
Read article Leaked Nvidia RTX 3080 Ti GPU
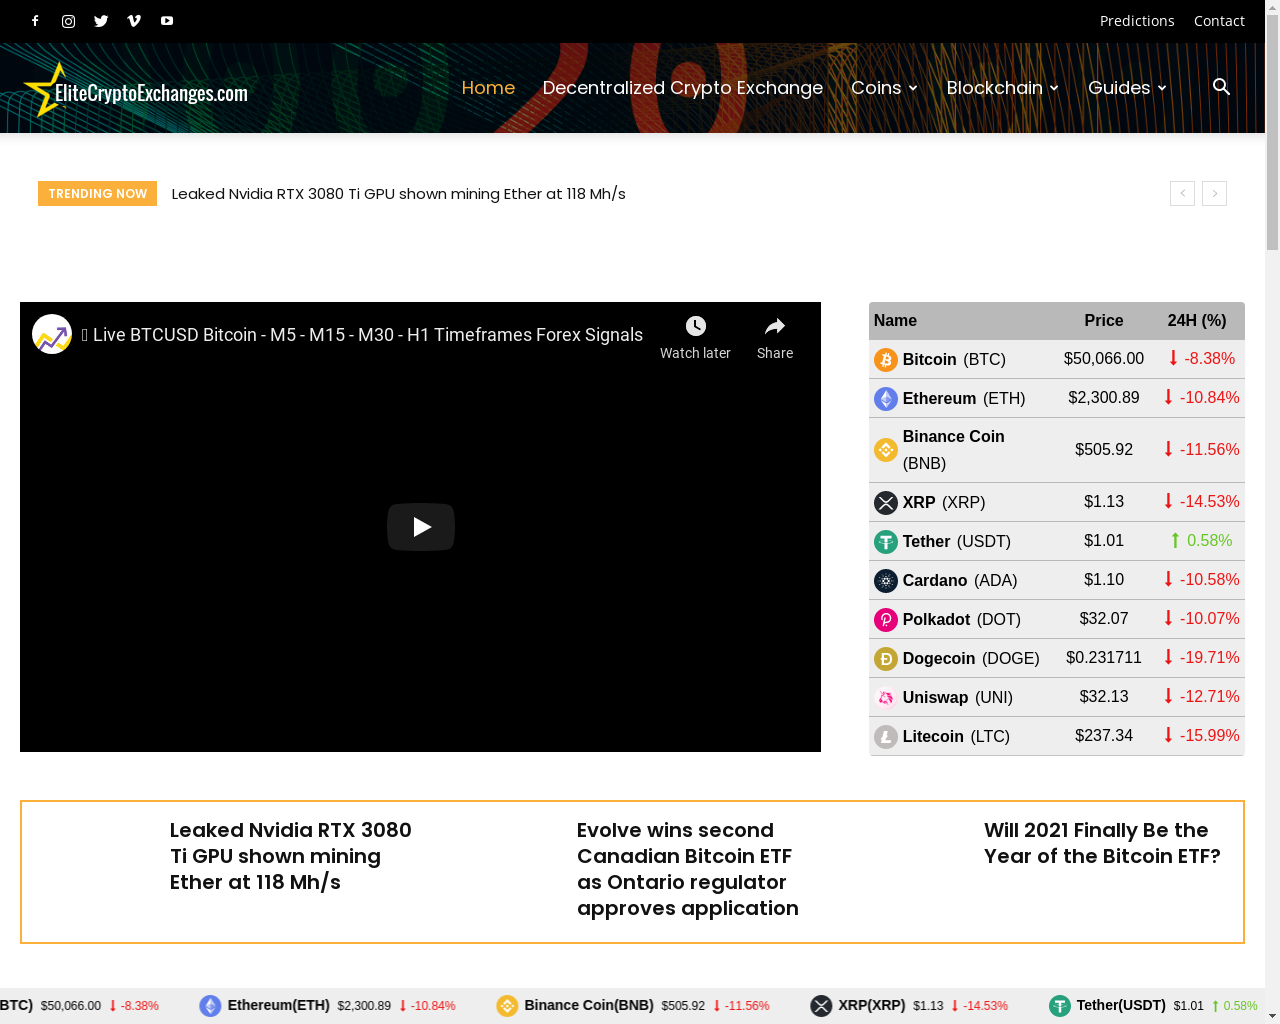point(291,856)
